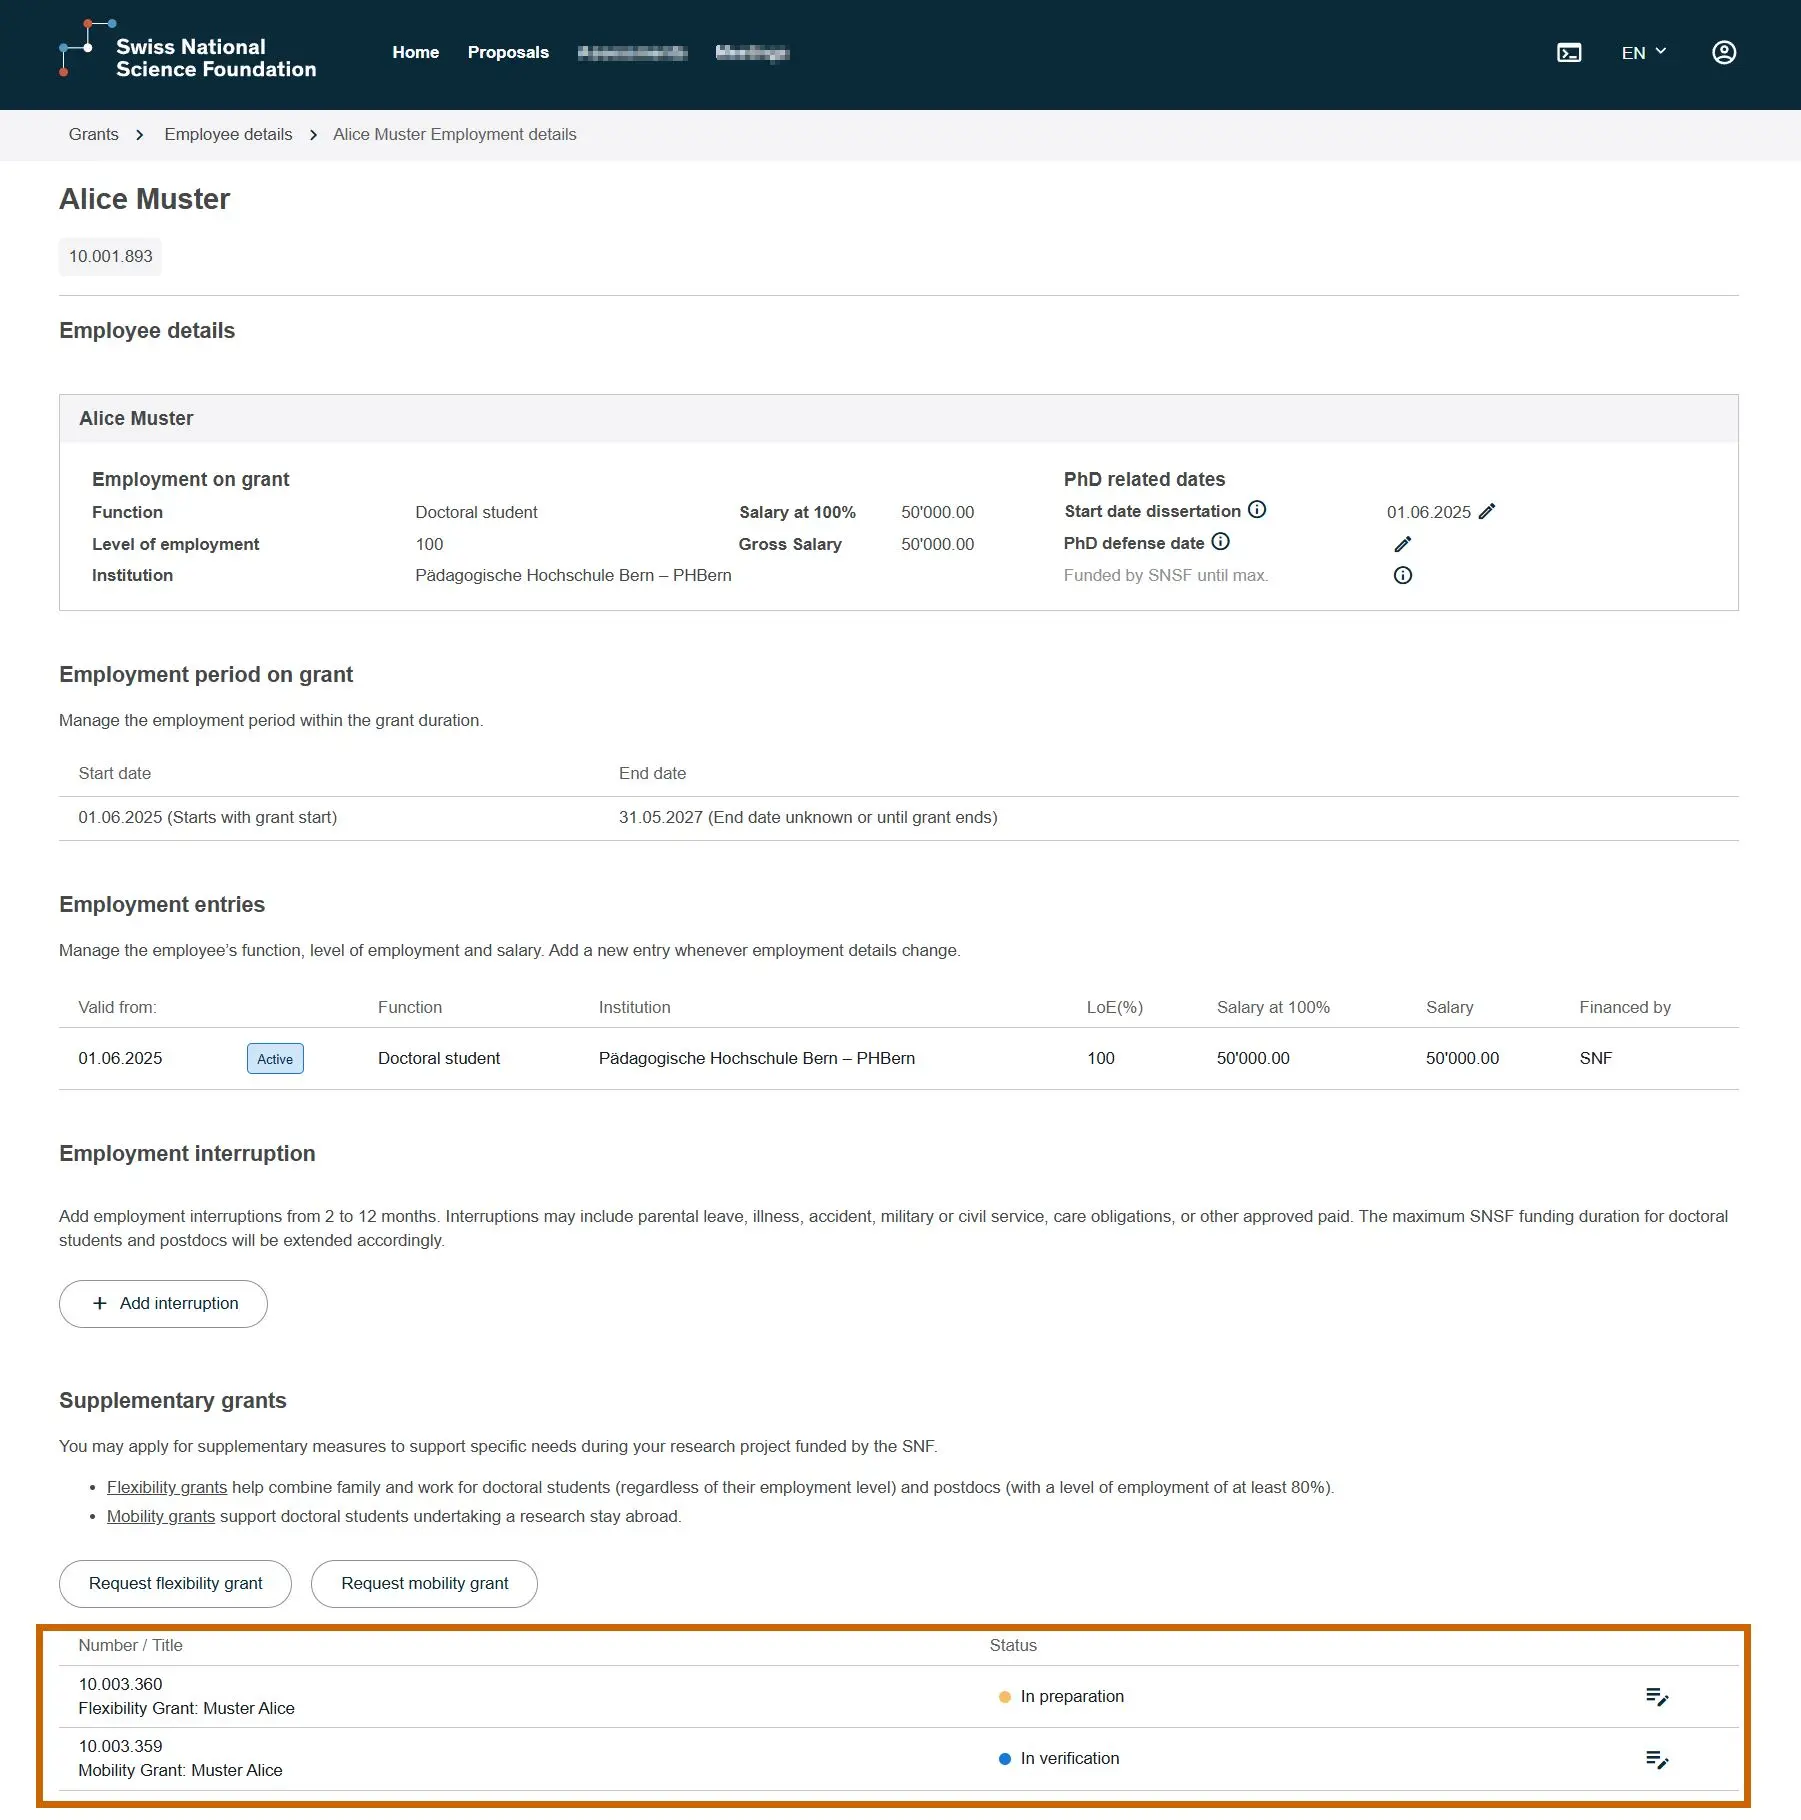
Task: Expand the EN language dropdown
Action: [1644, 53]
